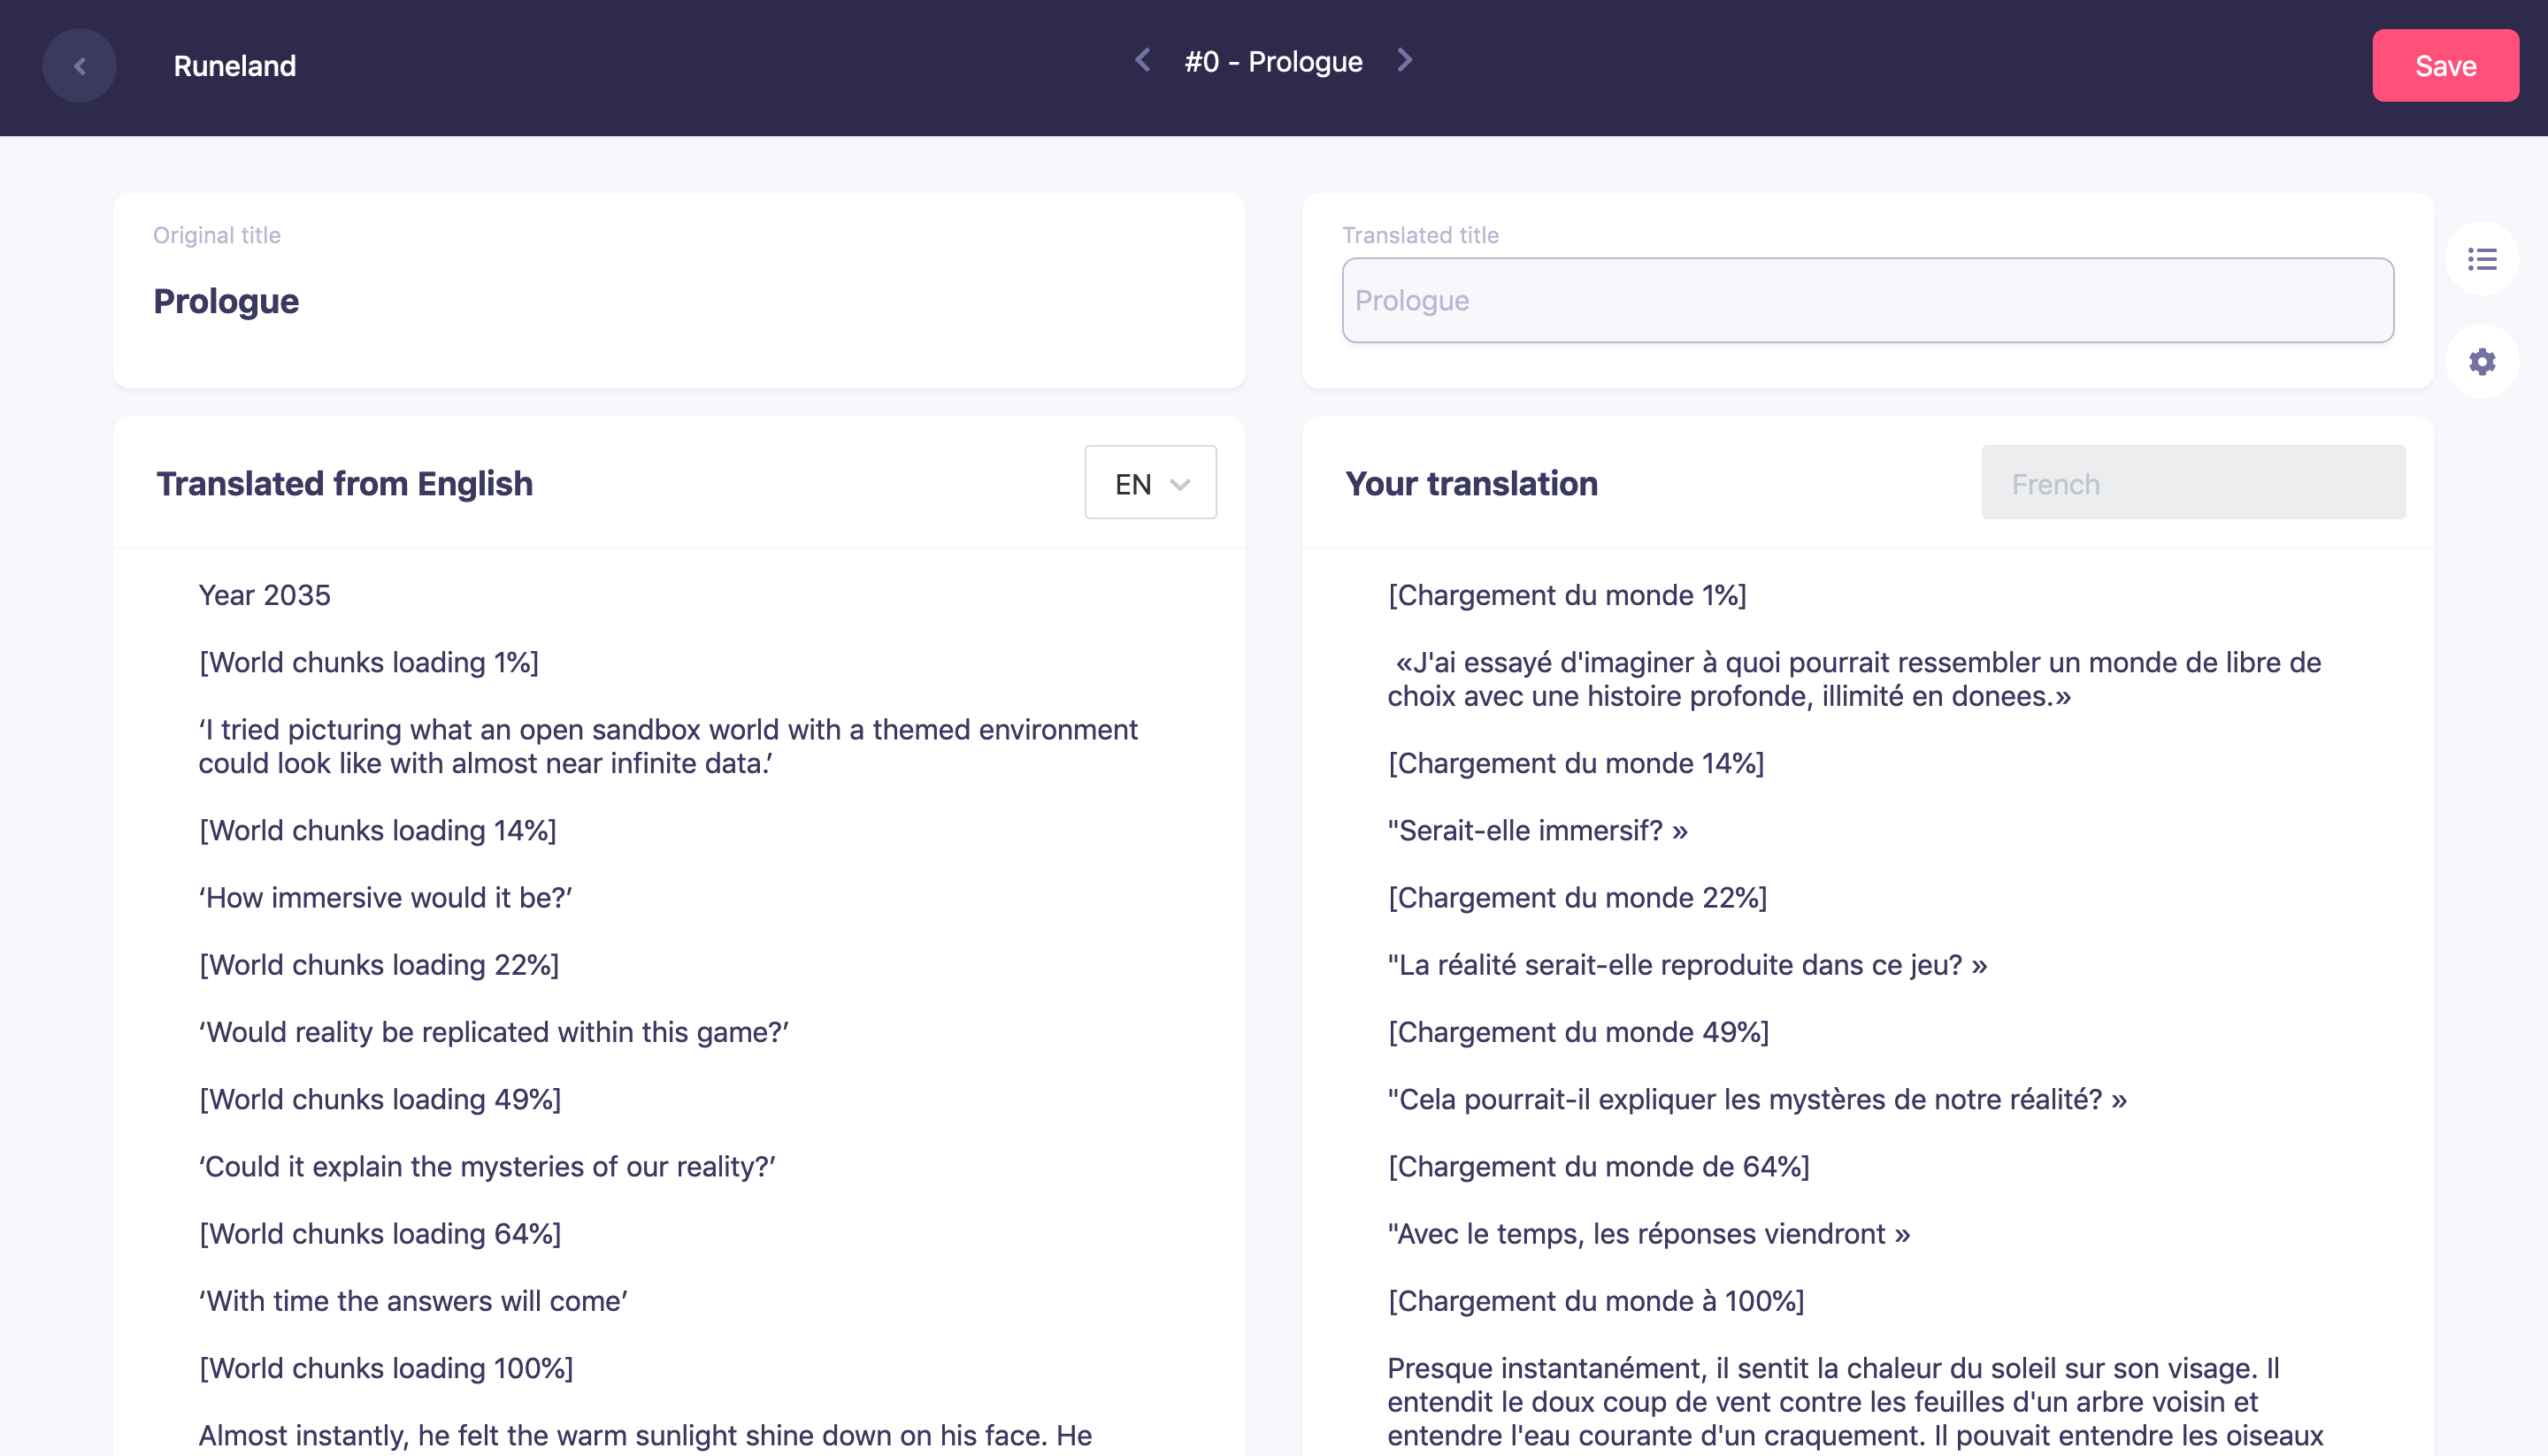2548x1456 pixels.
Task: Click the back arrow circle button
Action: click(x=79, y=66)
